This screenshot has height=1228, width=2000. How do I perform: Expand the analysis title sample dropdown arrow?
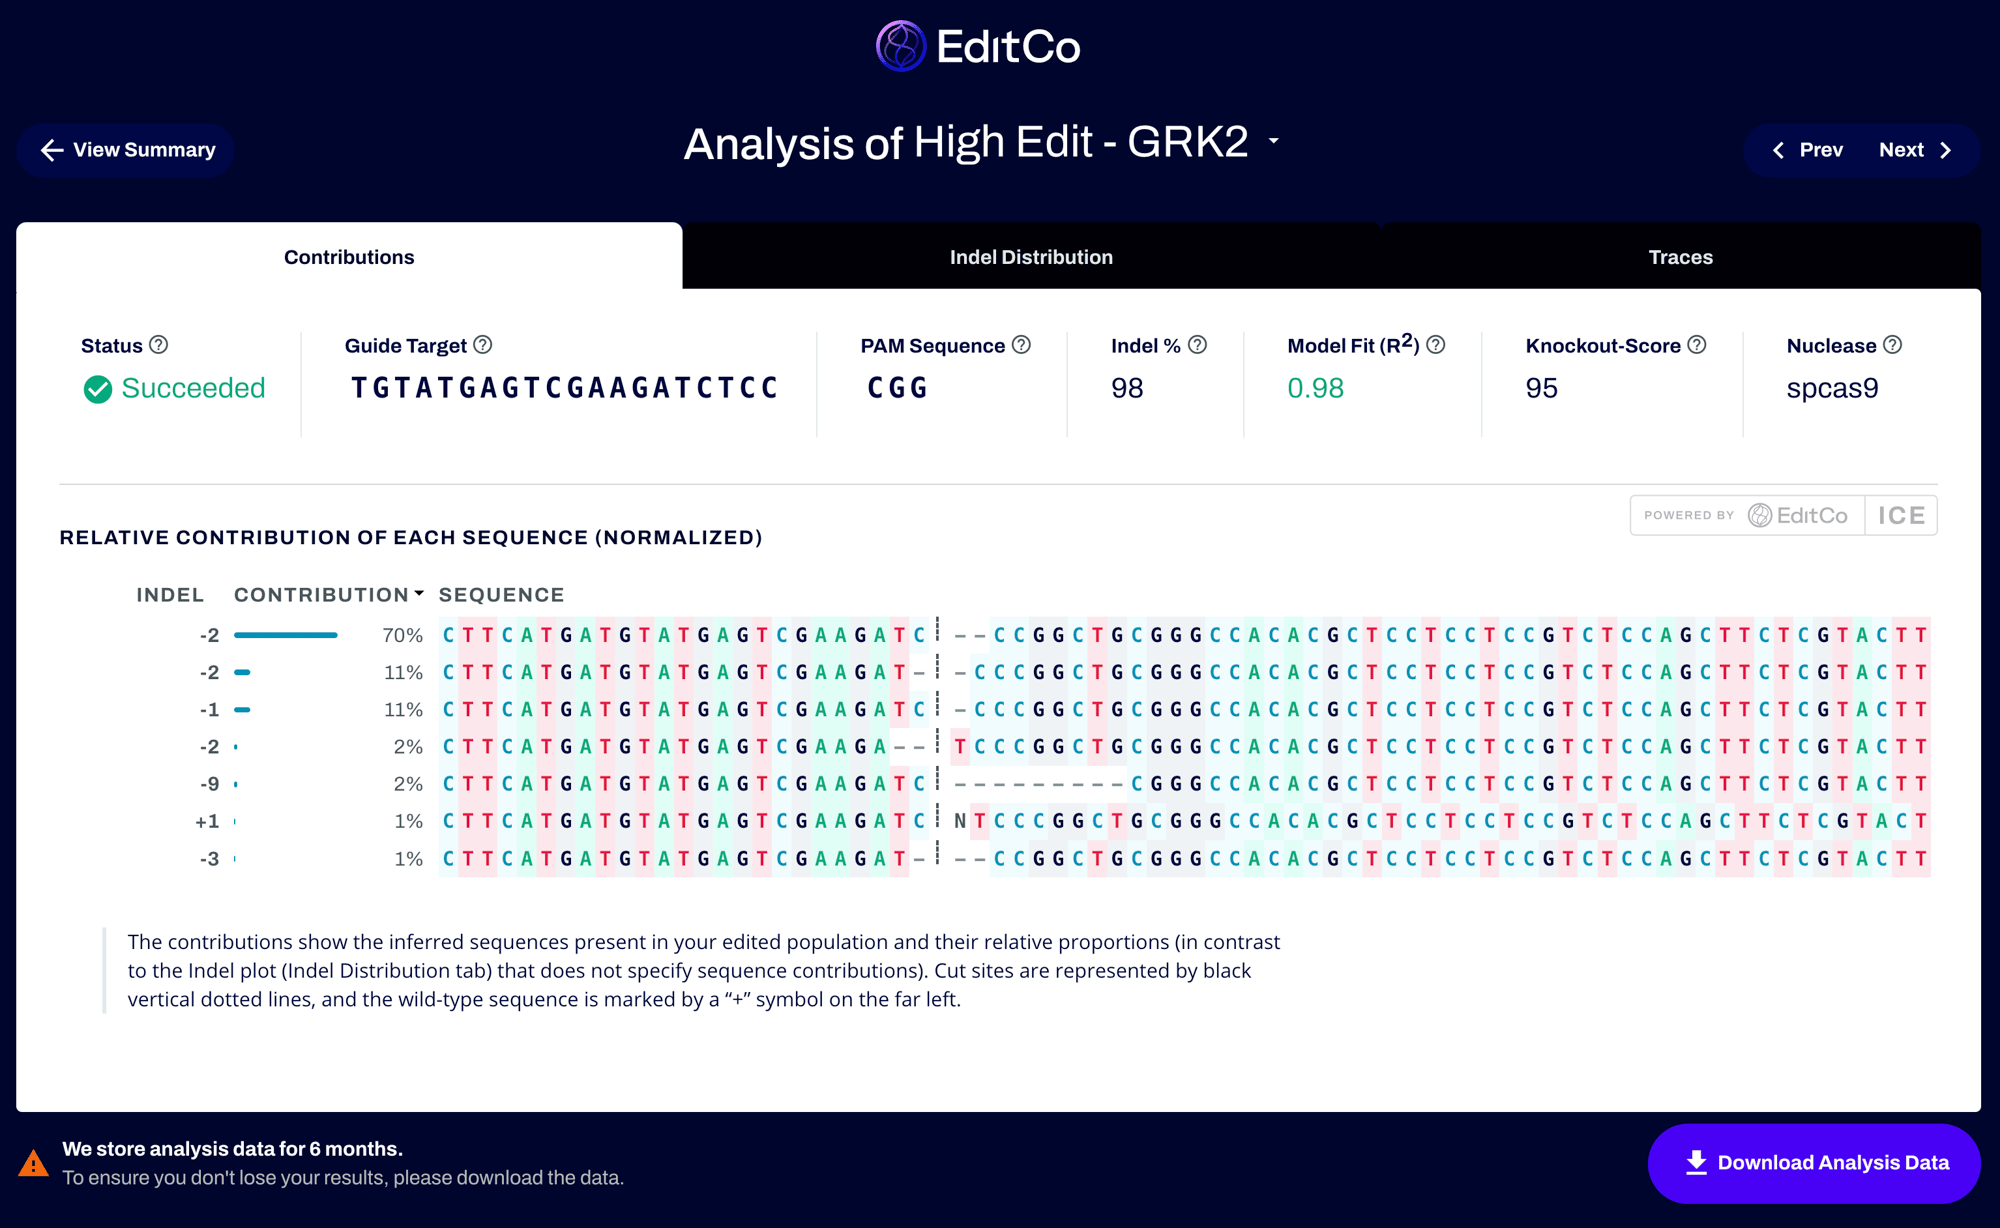(1274, 141)
